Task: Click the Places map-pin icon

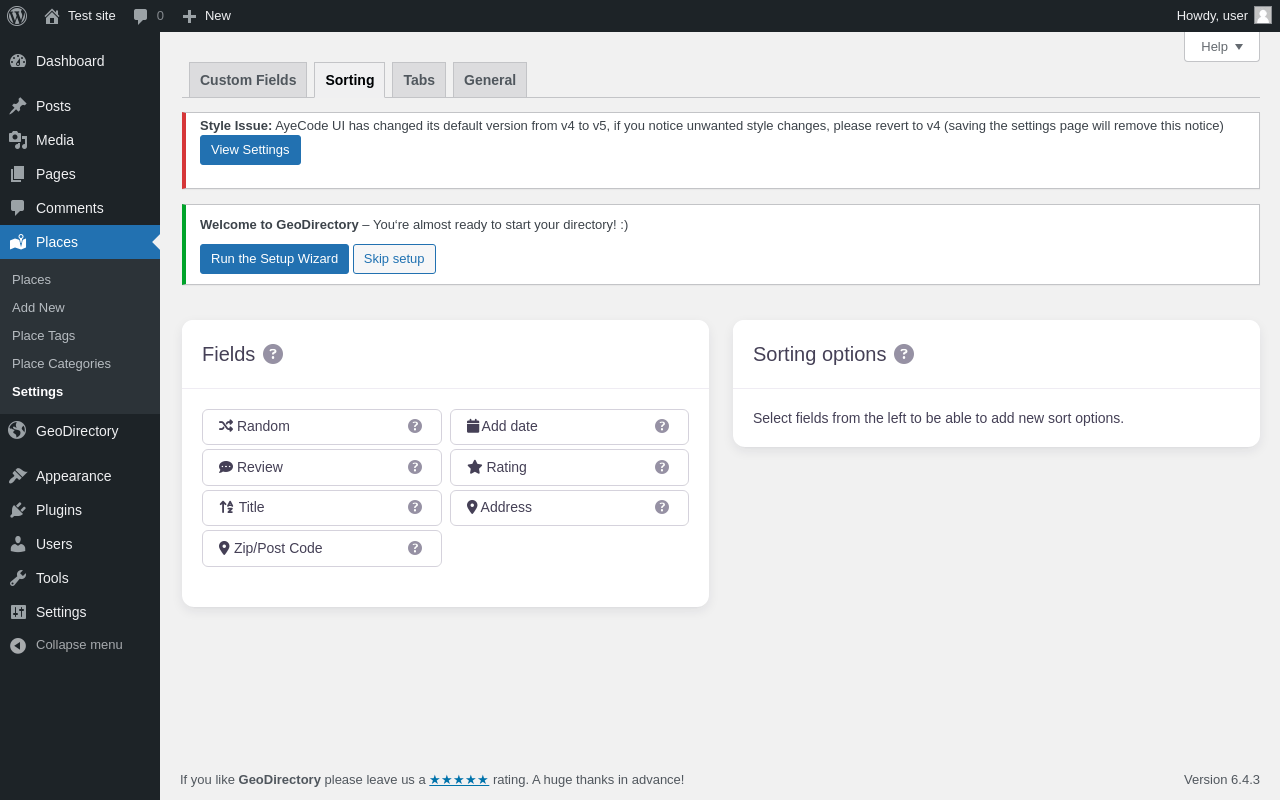Action: (x=18, y=242)
